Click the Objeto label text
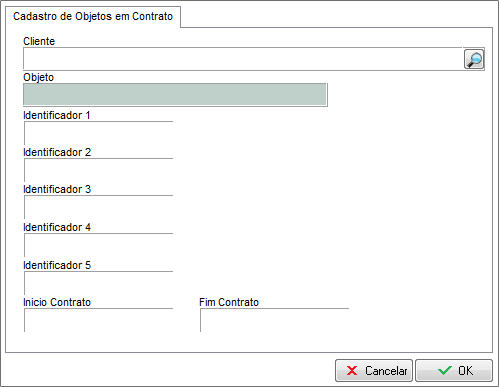 click(x=38, y=77)
